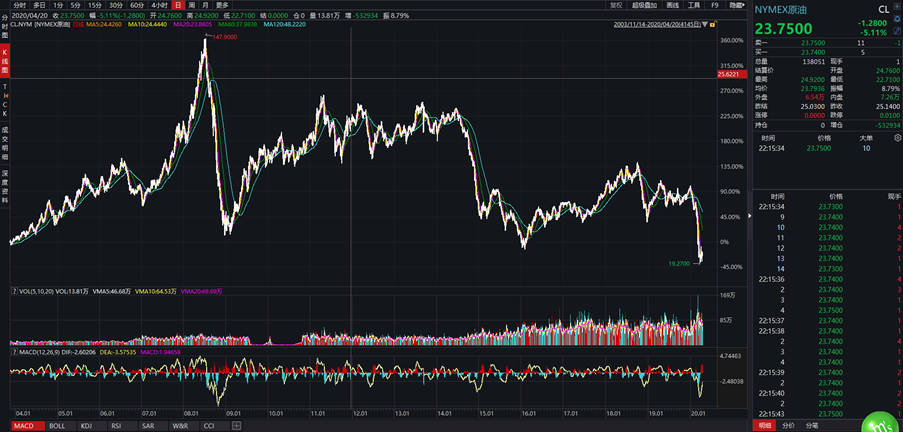
Task: Open the pencil edit note icon
Action: coord(897,31)
